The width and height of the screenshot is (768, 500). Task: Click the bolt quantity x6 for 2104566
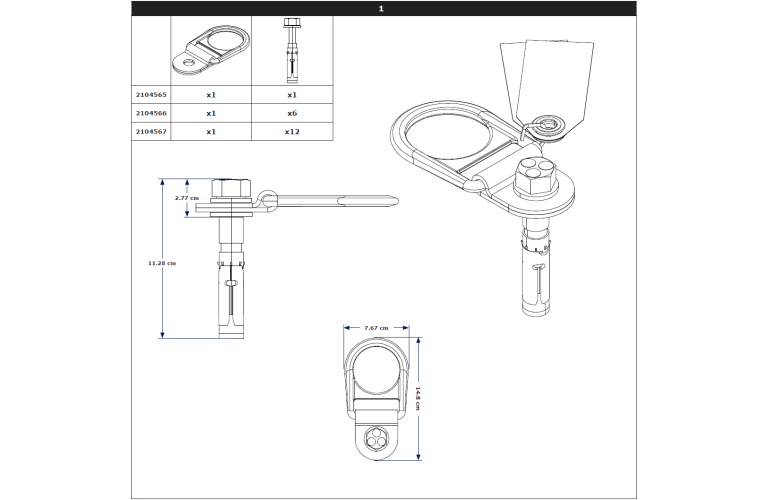(x=292, y=113)
